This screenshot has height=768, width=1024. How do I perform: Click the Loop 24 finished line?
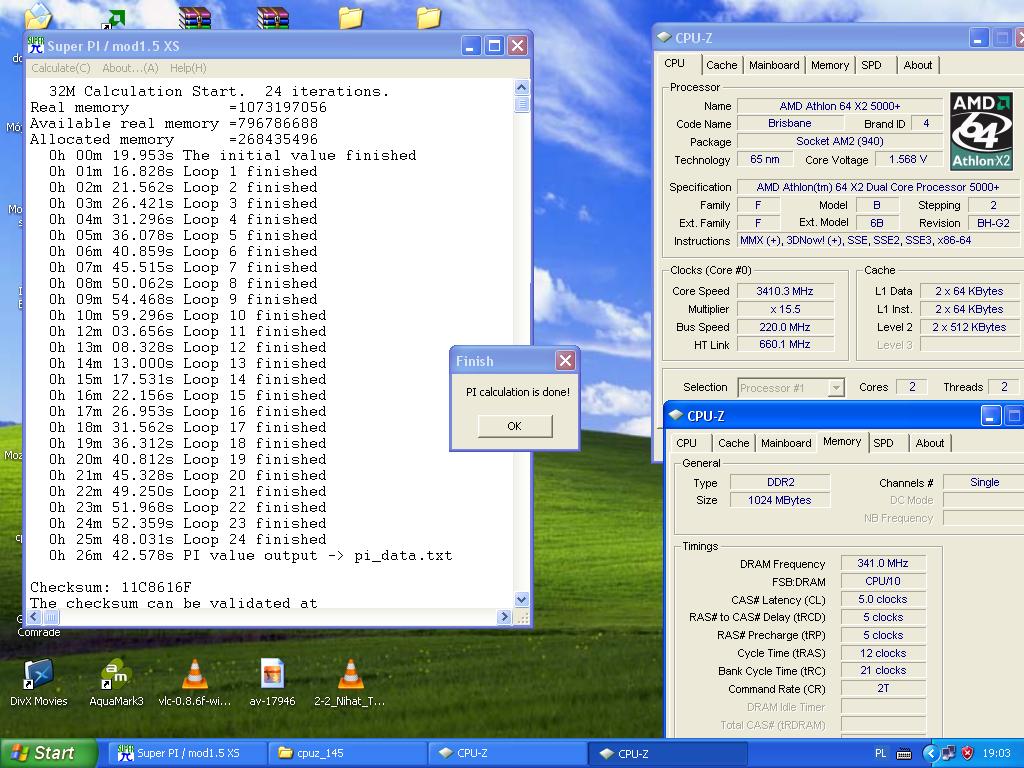click(x=187, y=539)
